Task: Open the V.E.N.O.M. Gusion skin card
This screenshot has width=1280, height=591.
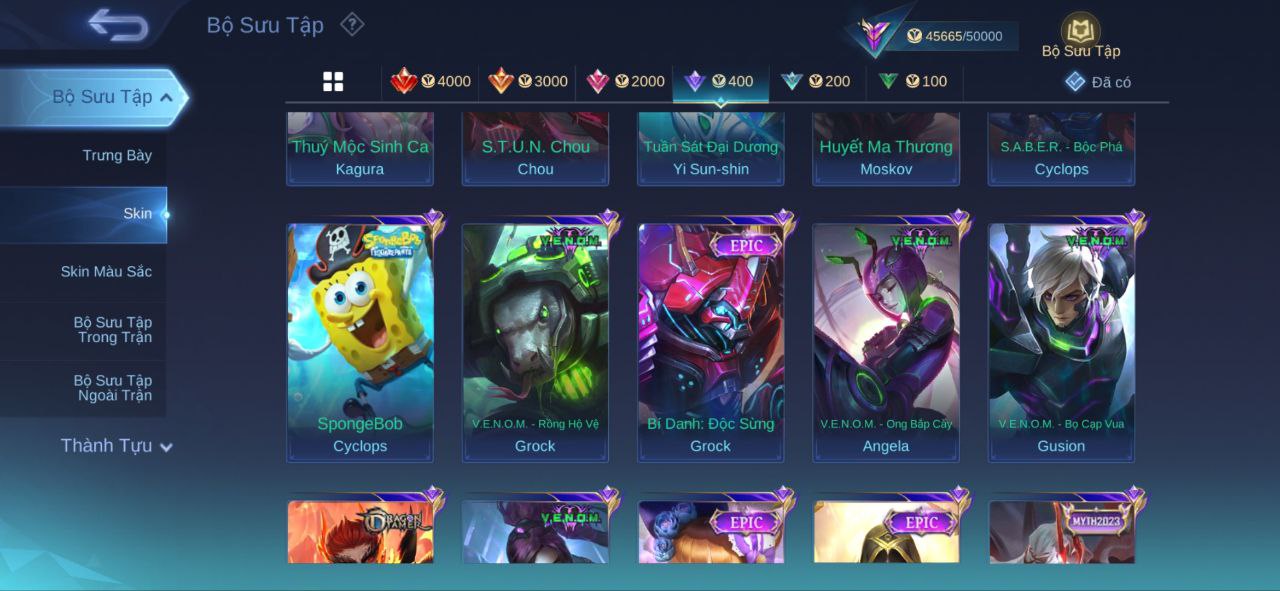Action: click(x=1061, y=342)
